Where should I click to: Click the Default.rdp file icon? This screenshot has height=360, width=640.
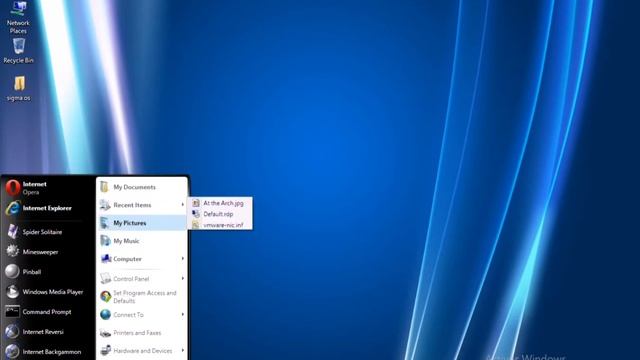click(196, 214)
